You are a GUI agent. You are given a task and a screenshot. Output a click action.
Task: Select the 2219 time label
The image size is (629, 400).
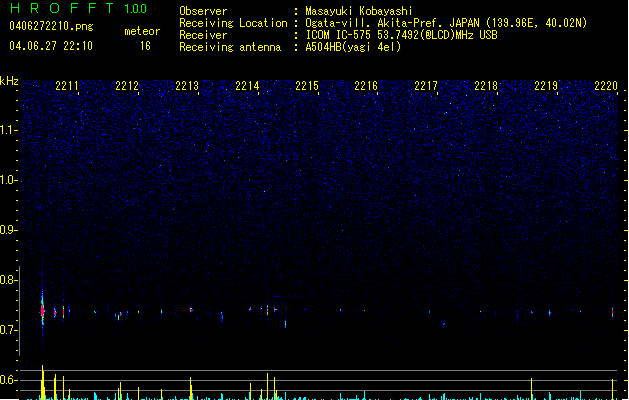[546, 86]
